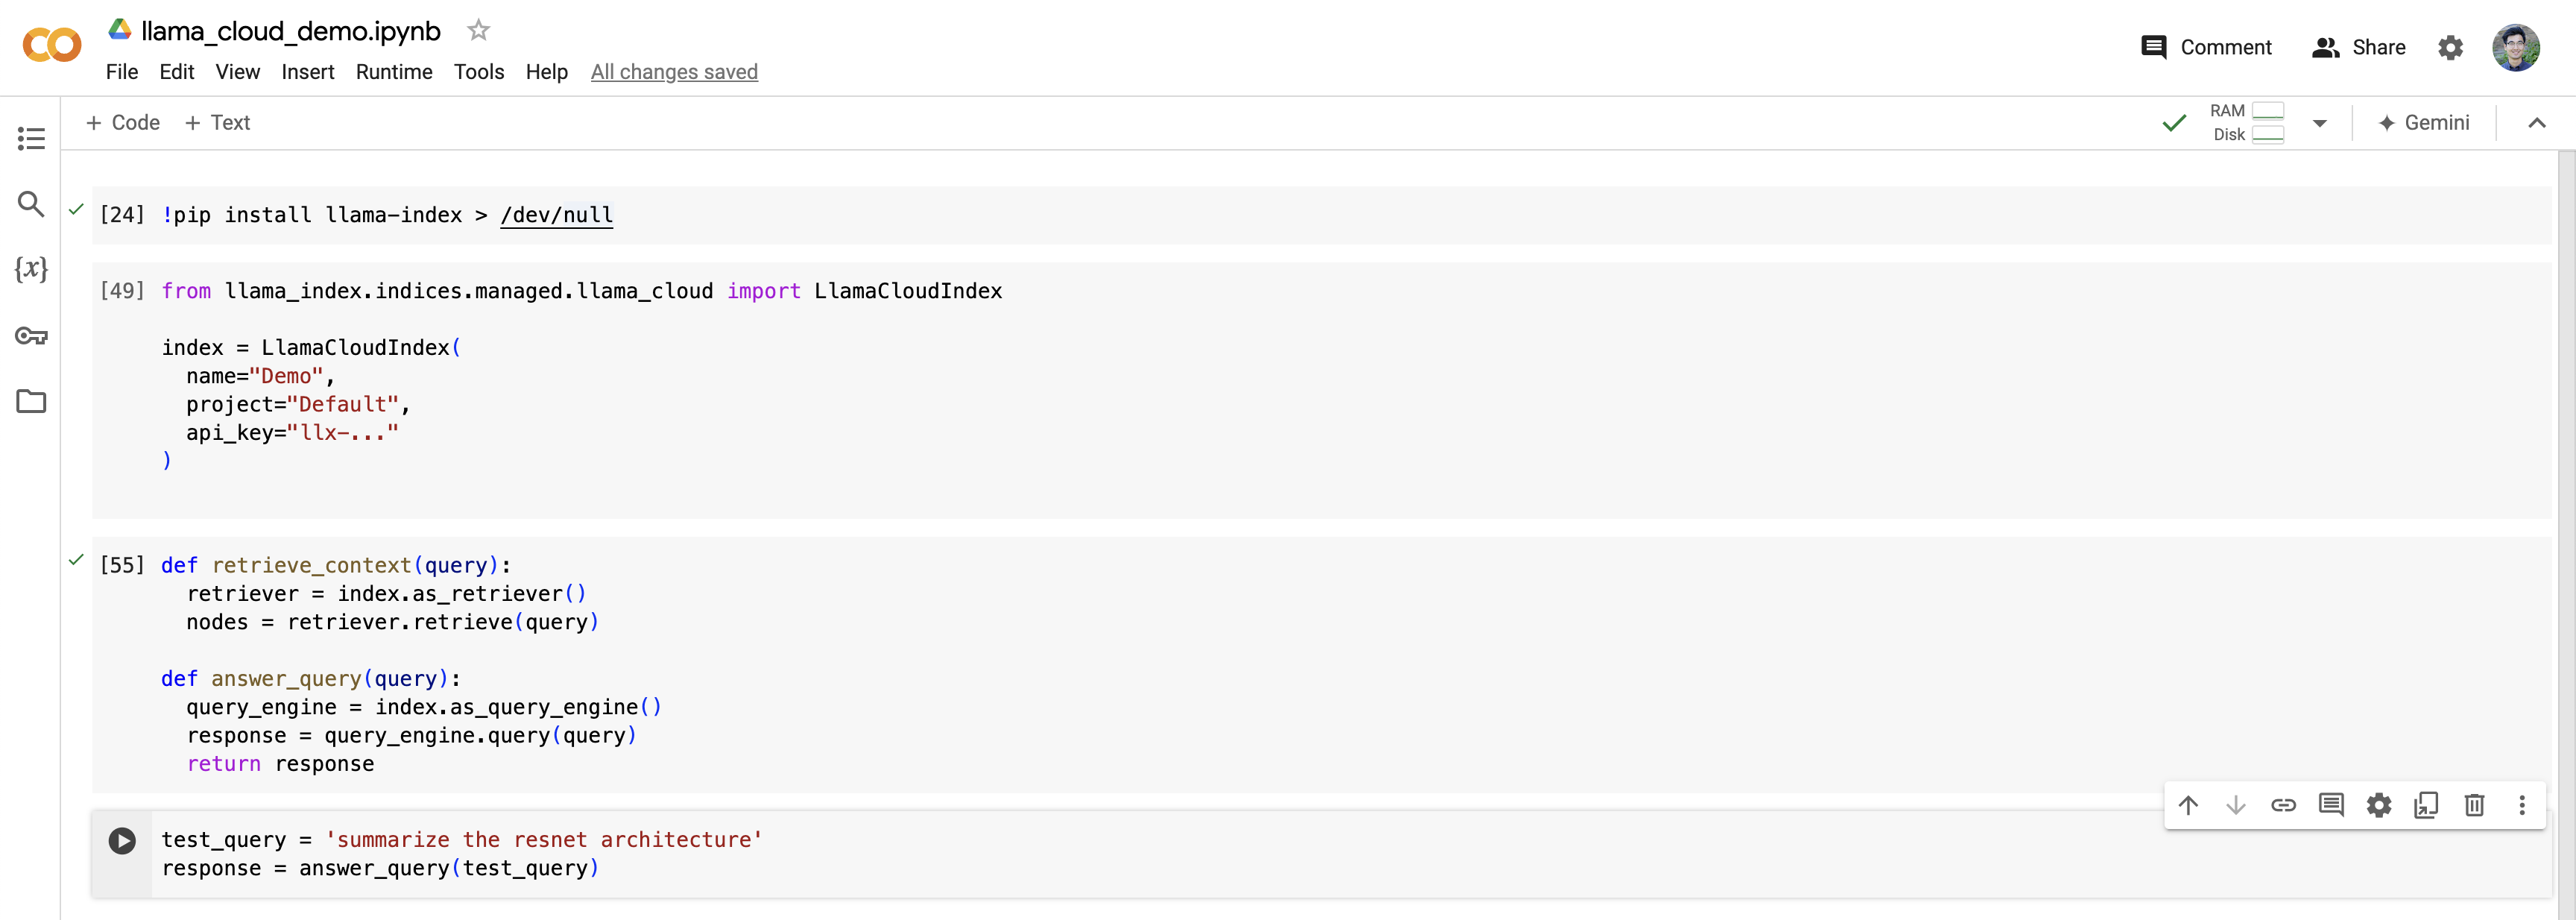Open the secrets key panel
Screen dimensions: 2576x920
(x=31, y=336)
